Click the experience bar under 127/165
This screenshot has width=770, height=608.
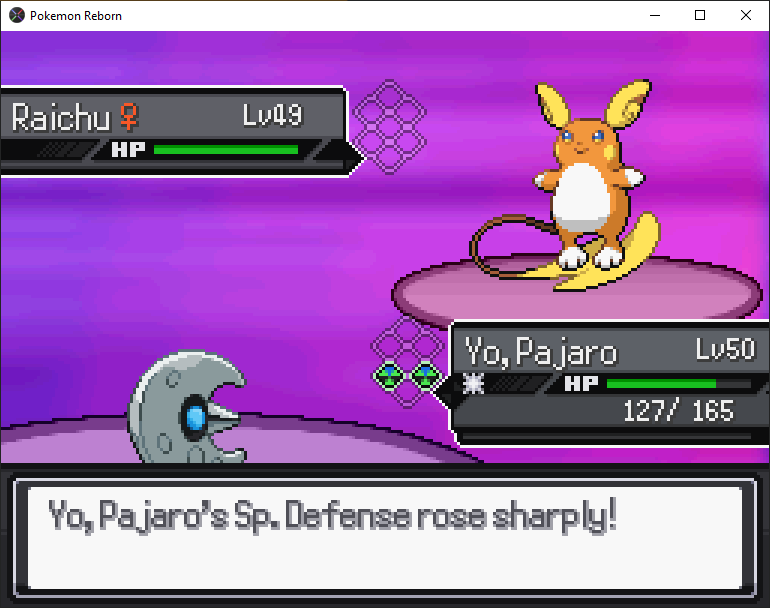coord(607,436)
